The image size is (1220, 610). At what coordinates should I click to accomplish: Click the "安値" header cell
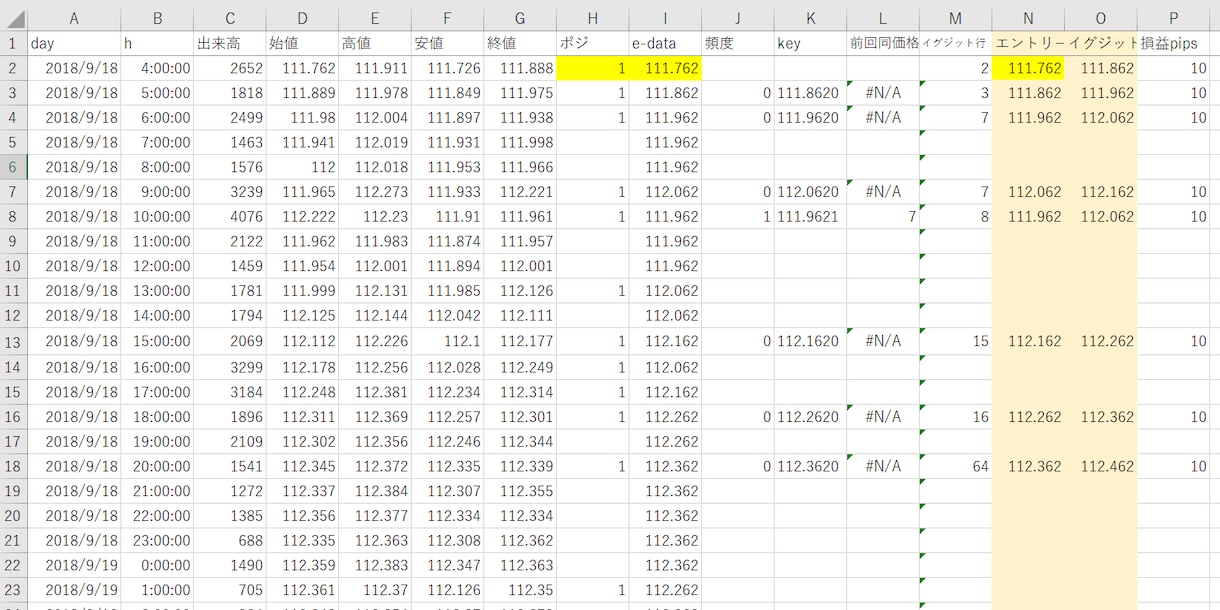tap(447, 43)
